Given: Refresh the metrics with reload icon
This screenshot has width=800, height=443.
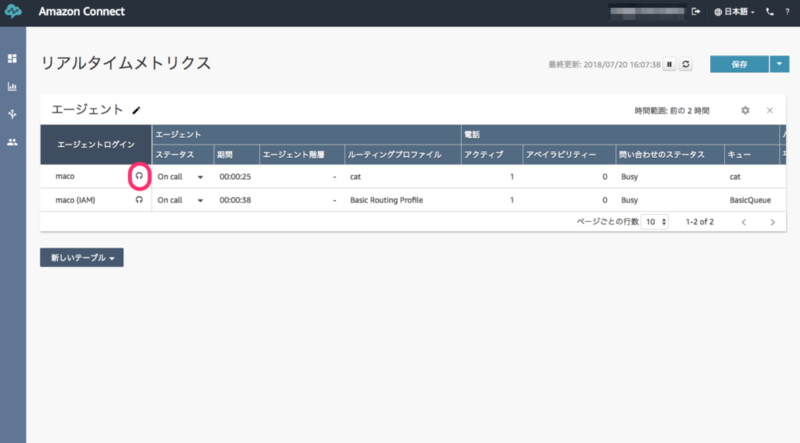Looking at the screenshot, I should click(x=686, y=64).
